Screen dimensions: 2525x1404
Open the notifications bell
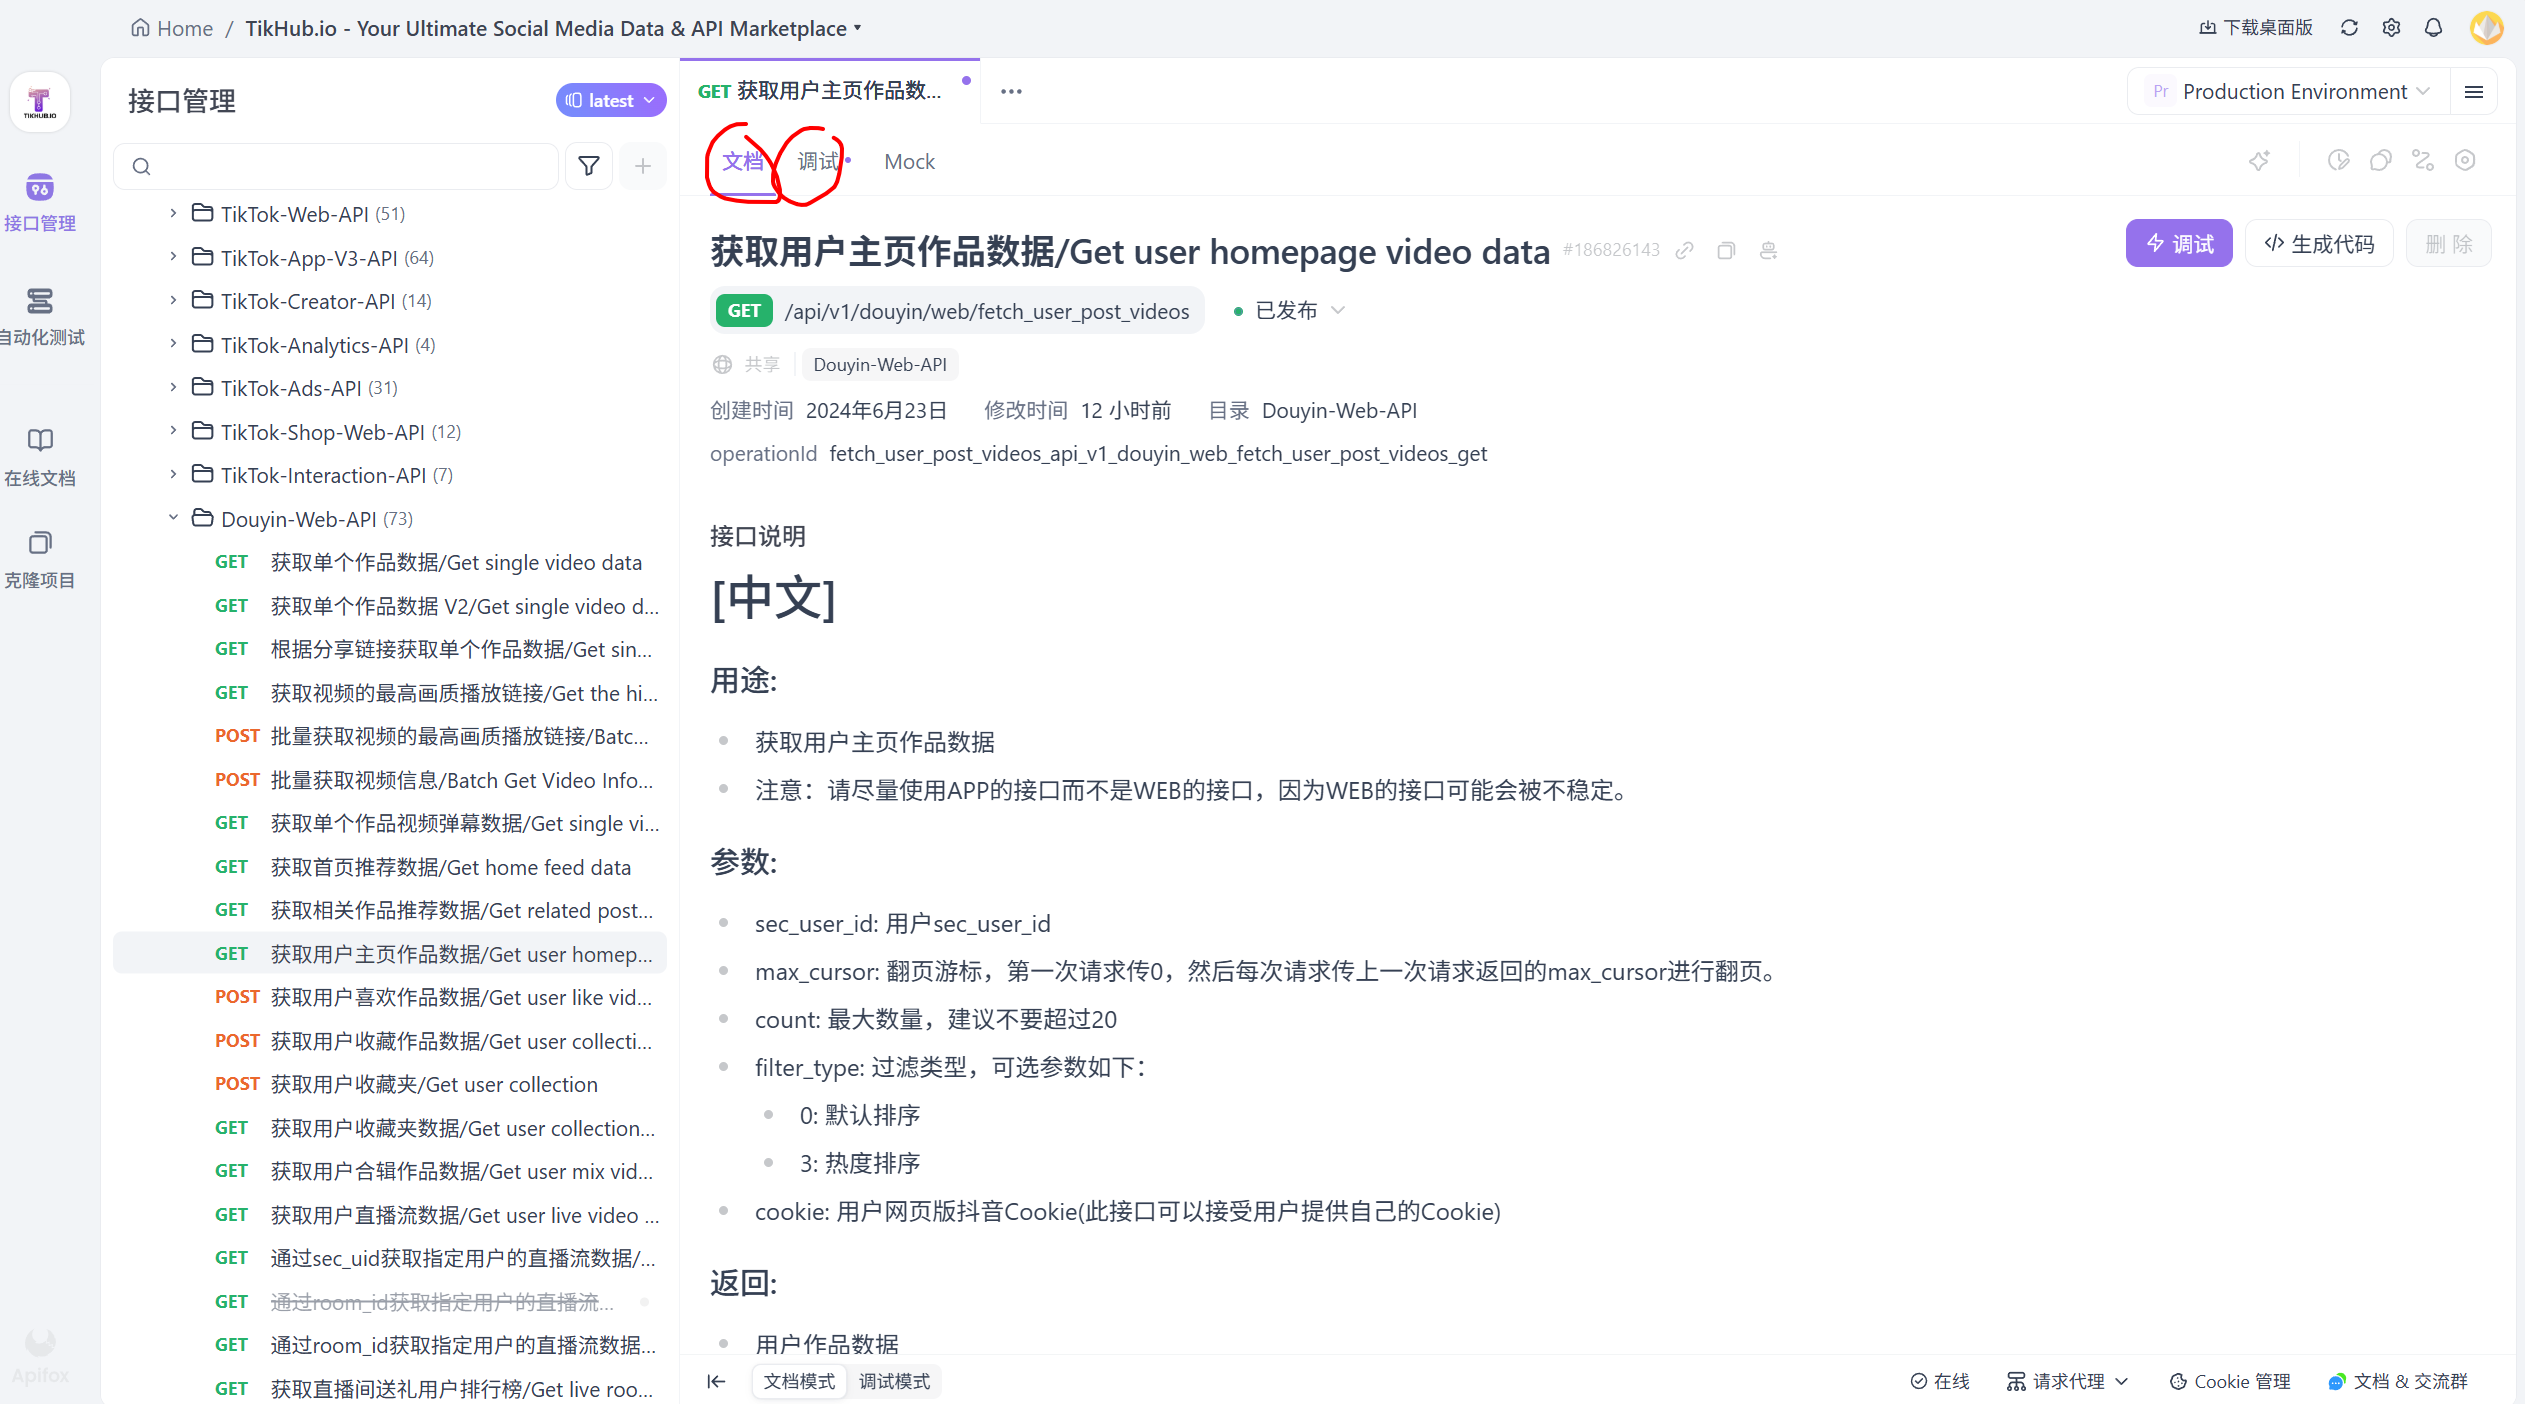[x=2433, y=28]
